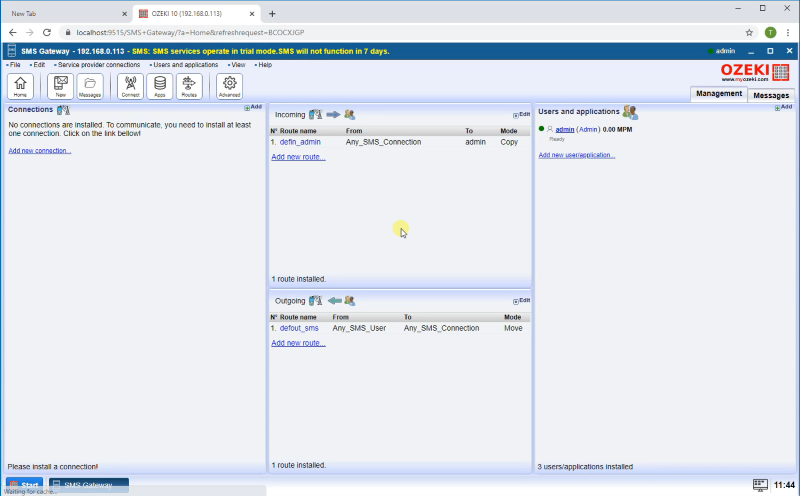Image resolution: width=800 pixels, height=496 pixels.
Task: Open the Apps database toolbar icon
Action: [x=160, y=86]
